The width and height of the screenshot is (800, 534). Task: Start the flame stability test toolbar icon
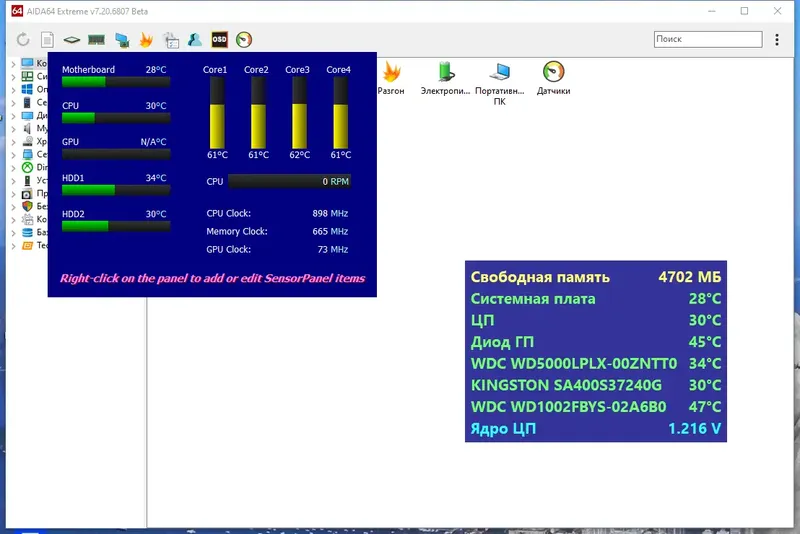click(x=146, y=39)
